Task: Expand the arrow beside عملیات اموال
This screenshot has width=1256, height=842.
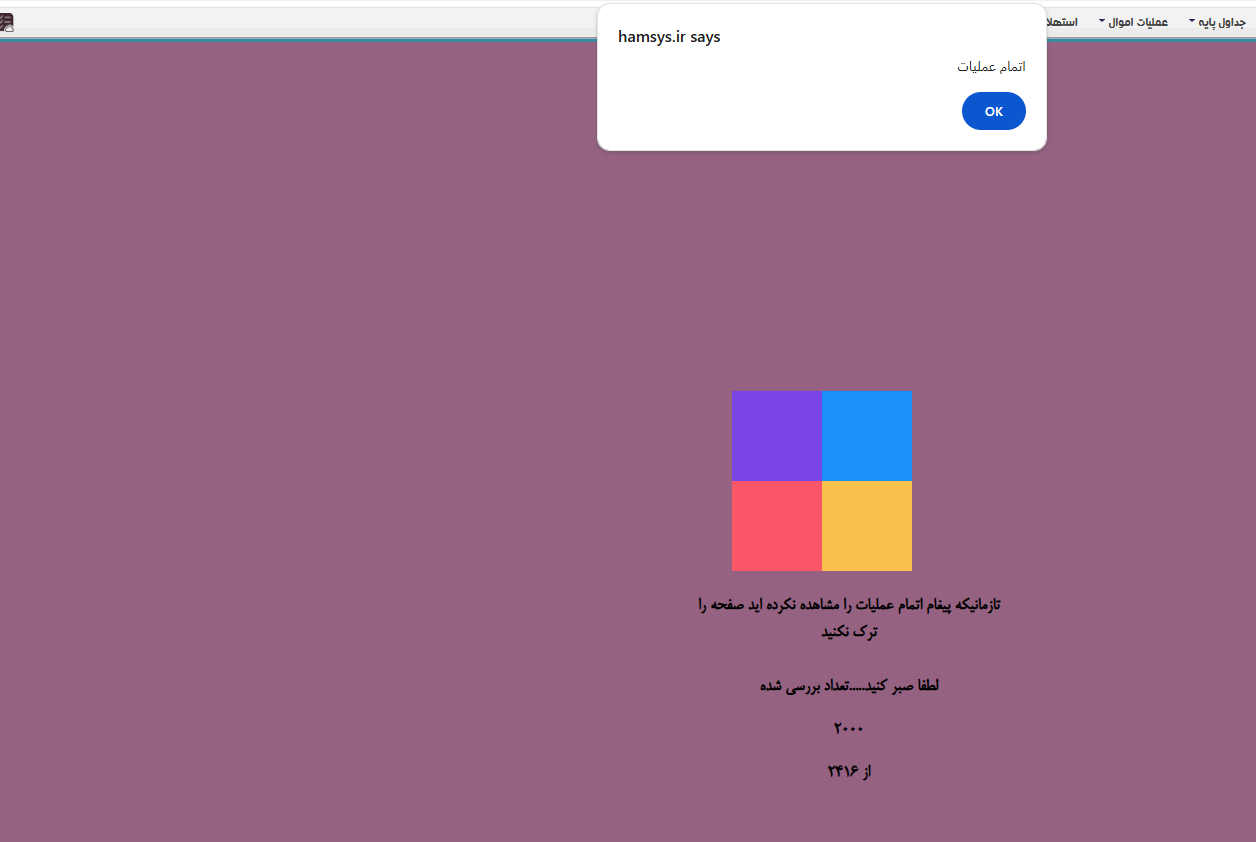Action: click(x=1103, y=21)
